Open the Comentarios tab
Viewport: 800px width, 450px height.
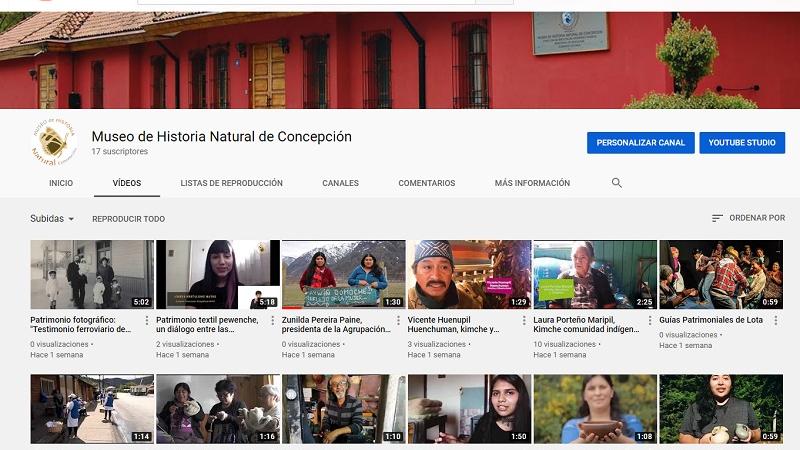click(x=427, y=183)
